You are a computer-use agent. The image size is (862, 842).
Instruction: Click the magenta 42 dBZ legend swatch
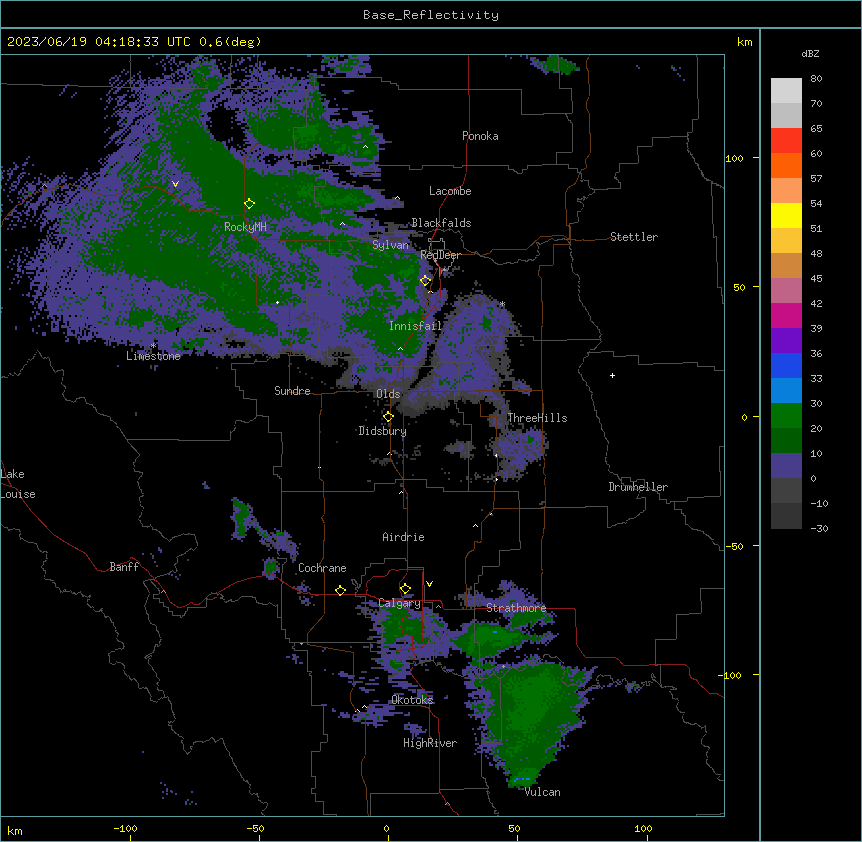[786, 315]
